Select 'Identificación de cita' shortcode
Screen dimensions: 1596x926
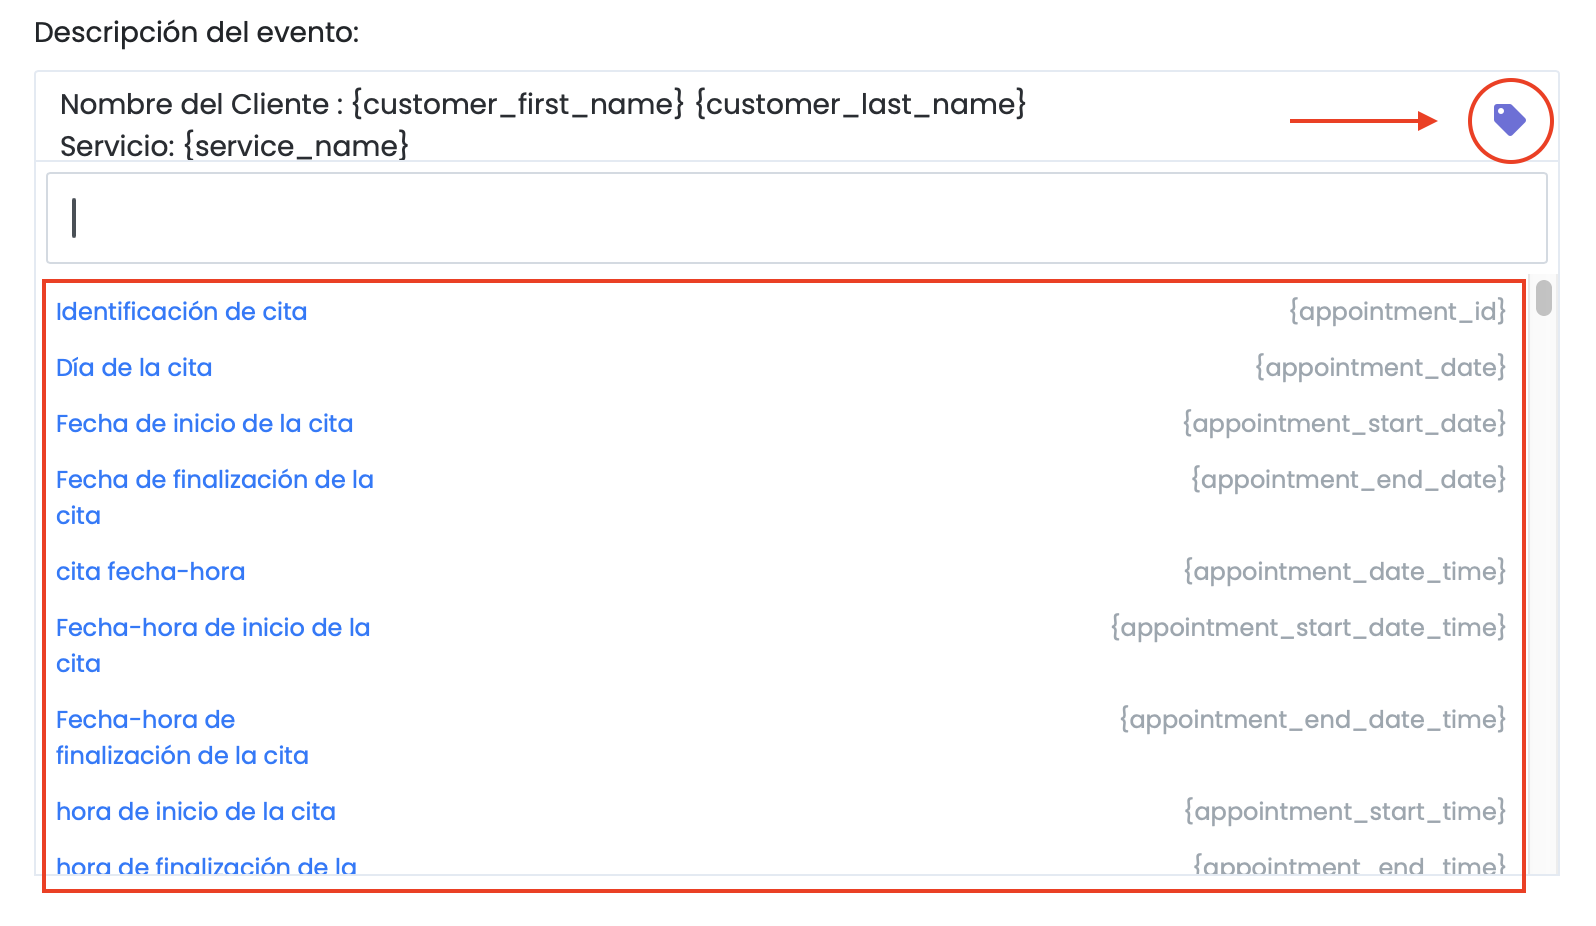(181, 312)
